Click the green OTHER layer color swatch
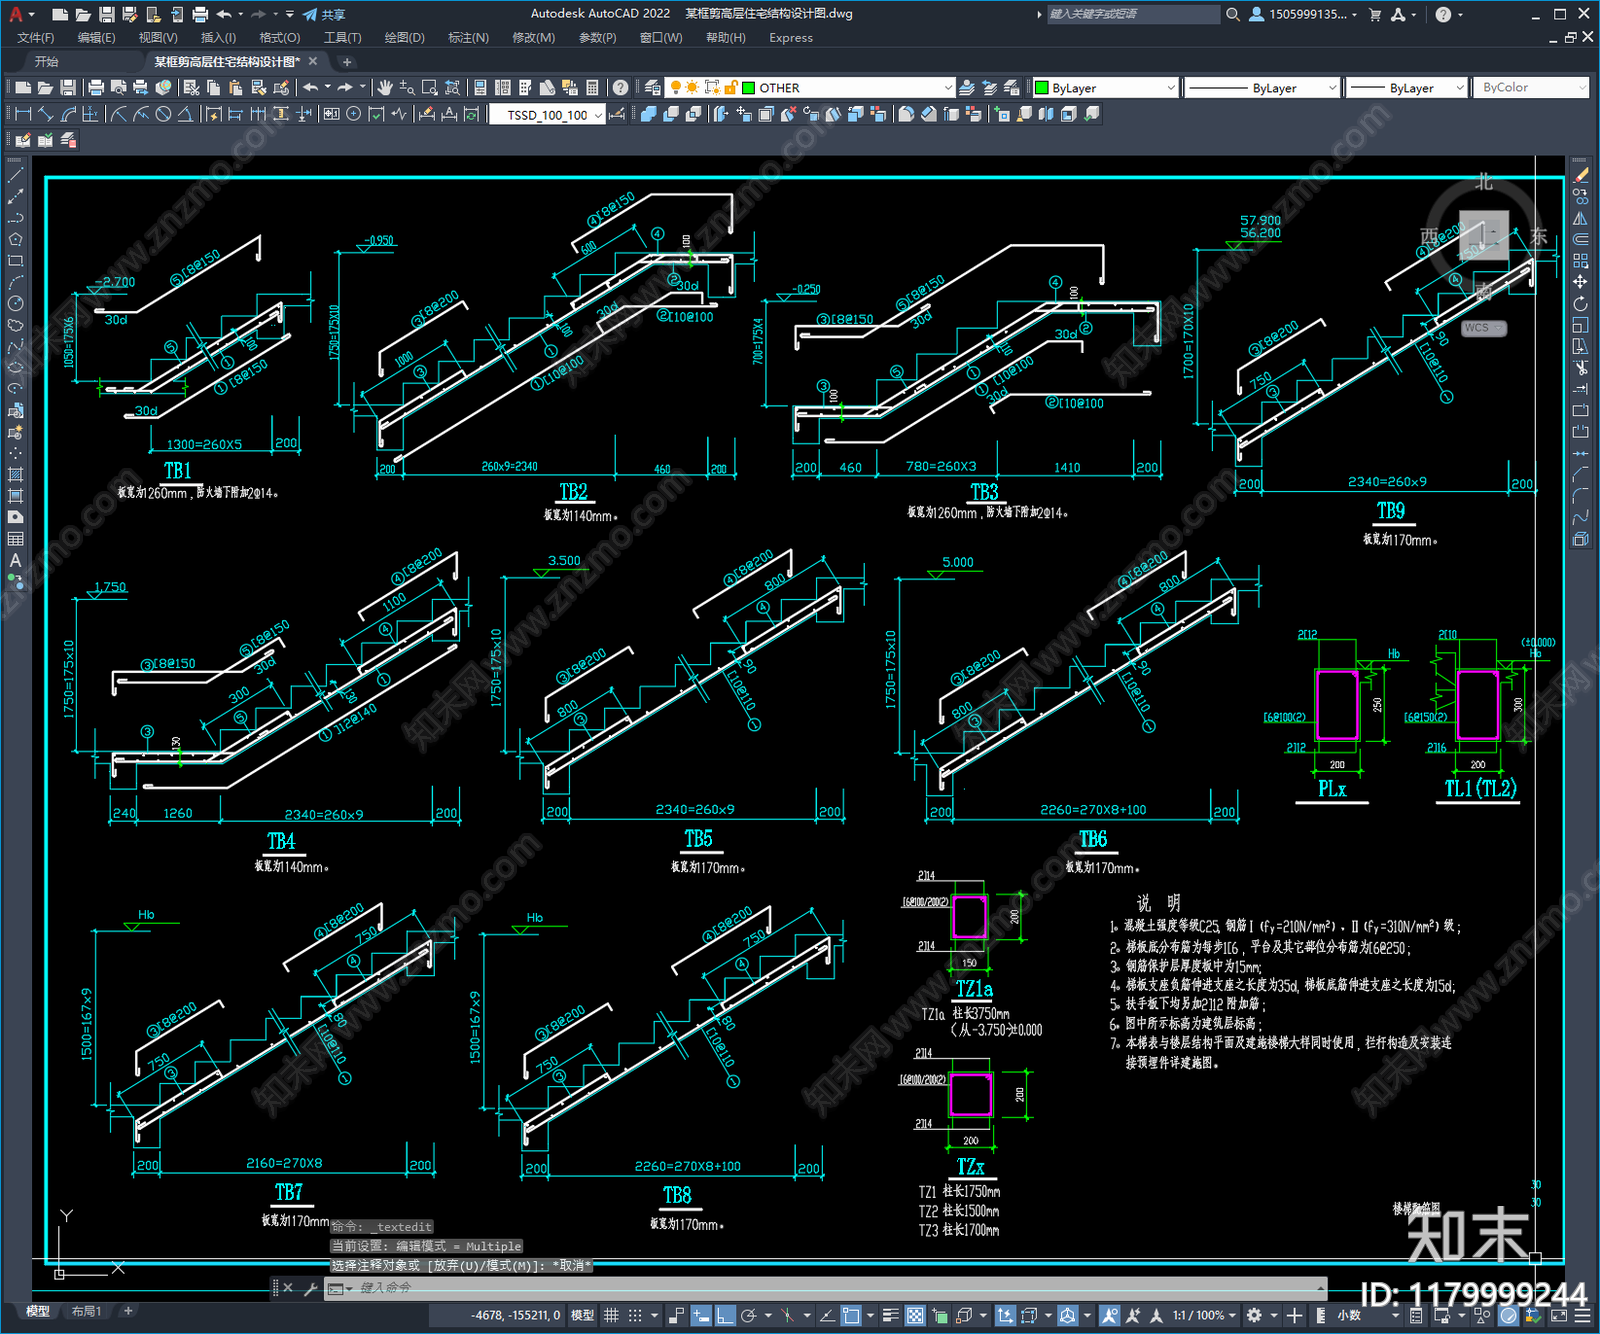Viewport: 1600px width, 1334px height. 748,88
